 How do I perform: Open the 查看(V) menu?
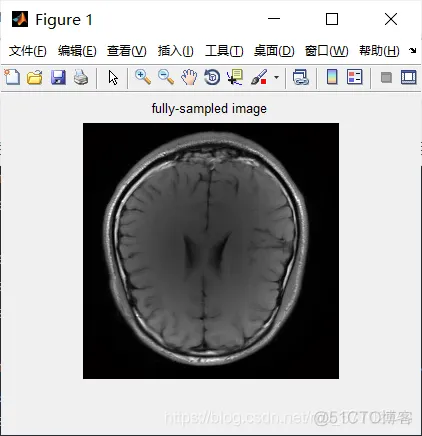(x=127, y=51)
